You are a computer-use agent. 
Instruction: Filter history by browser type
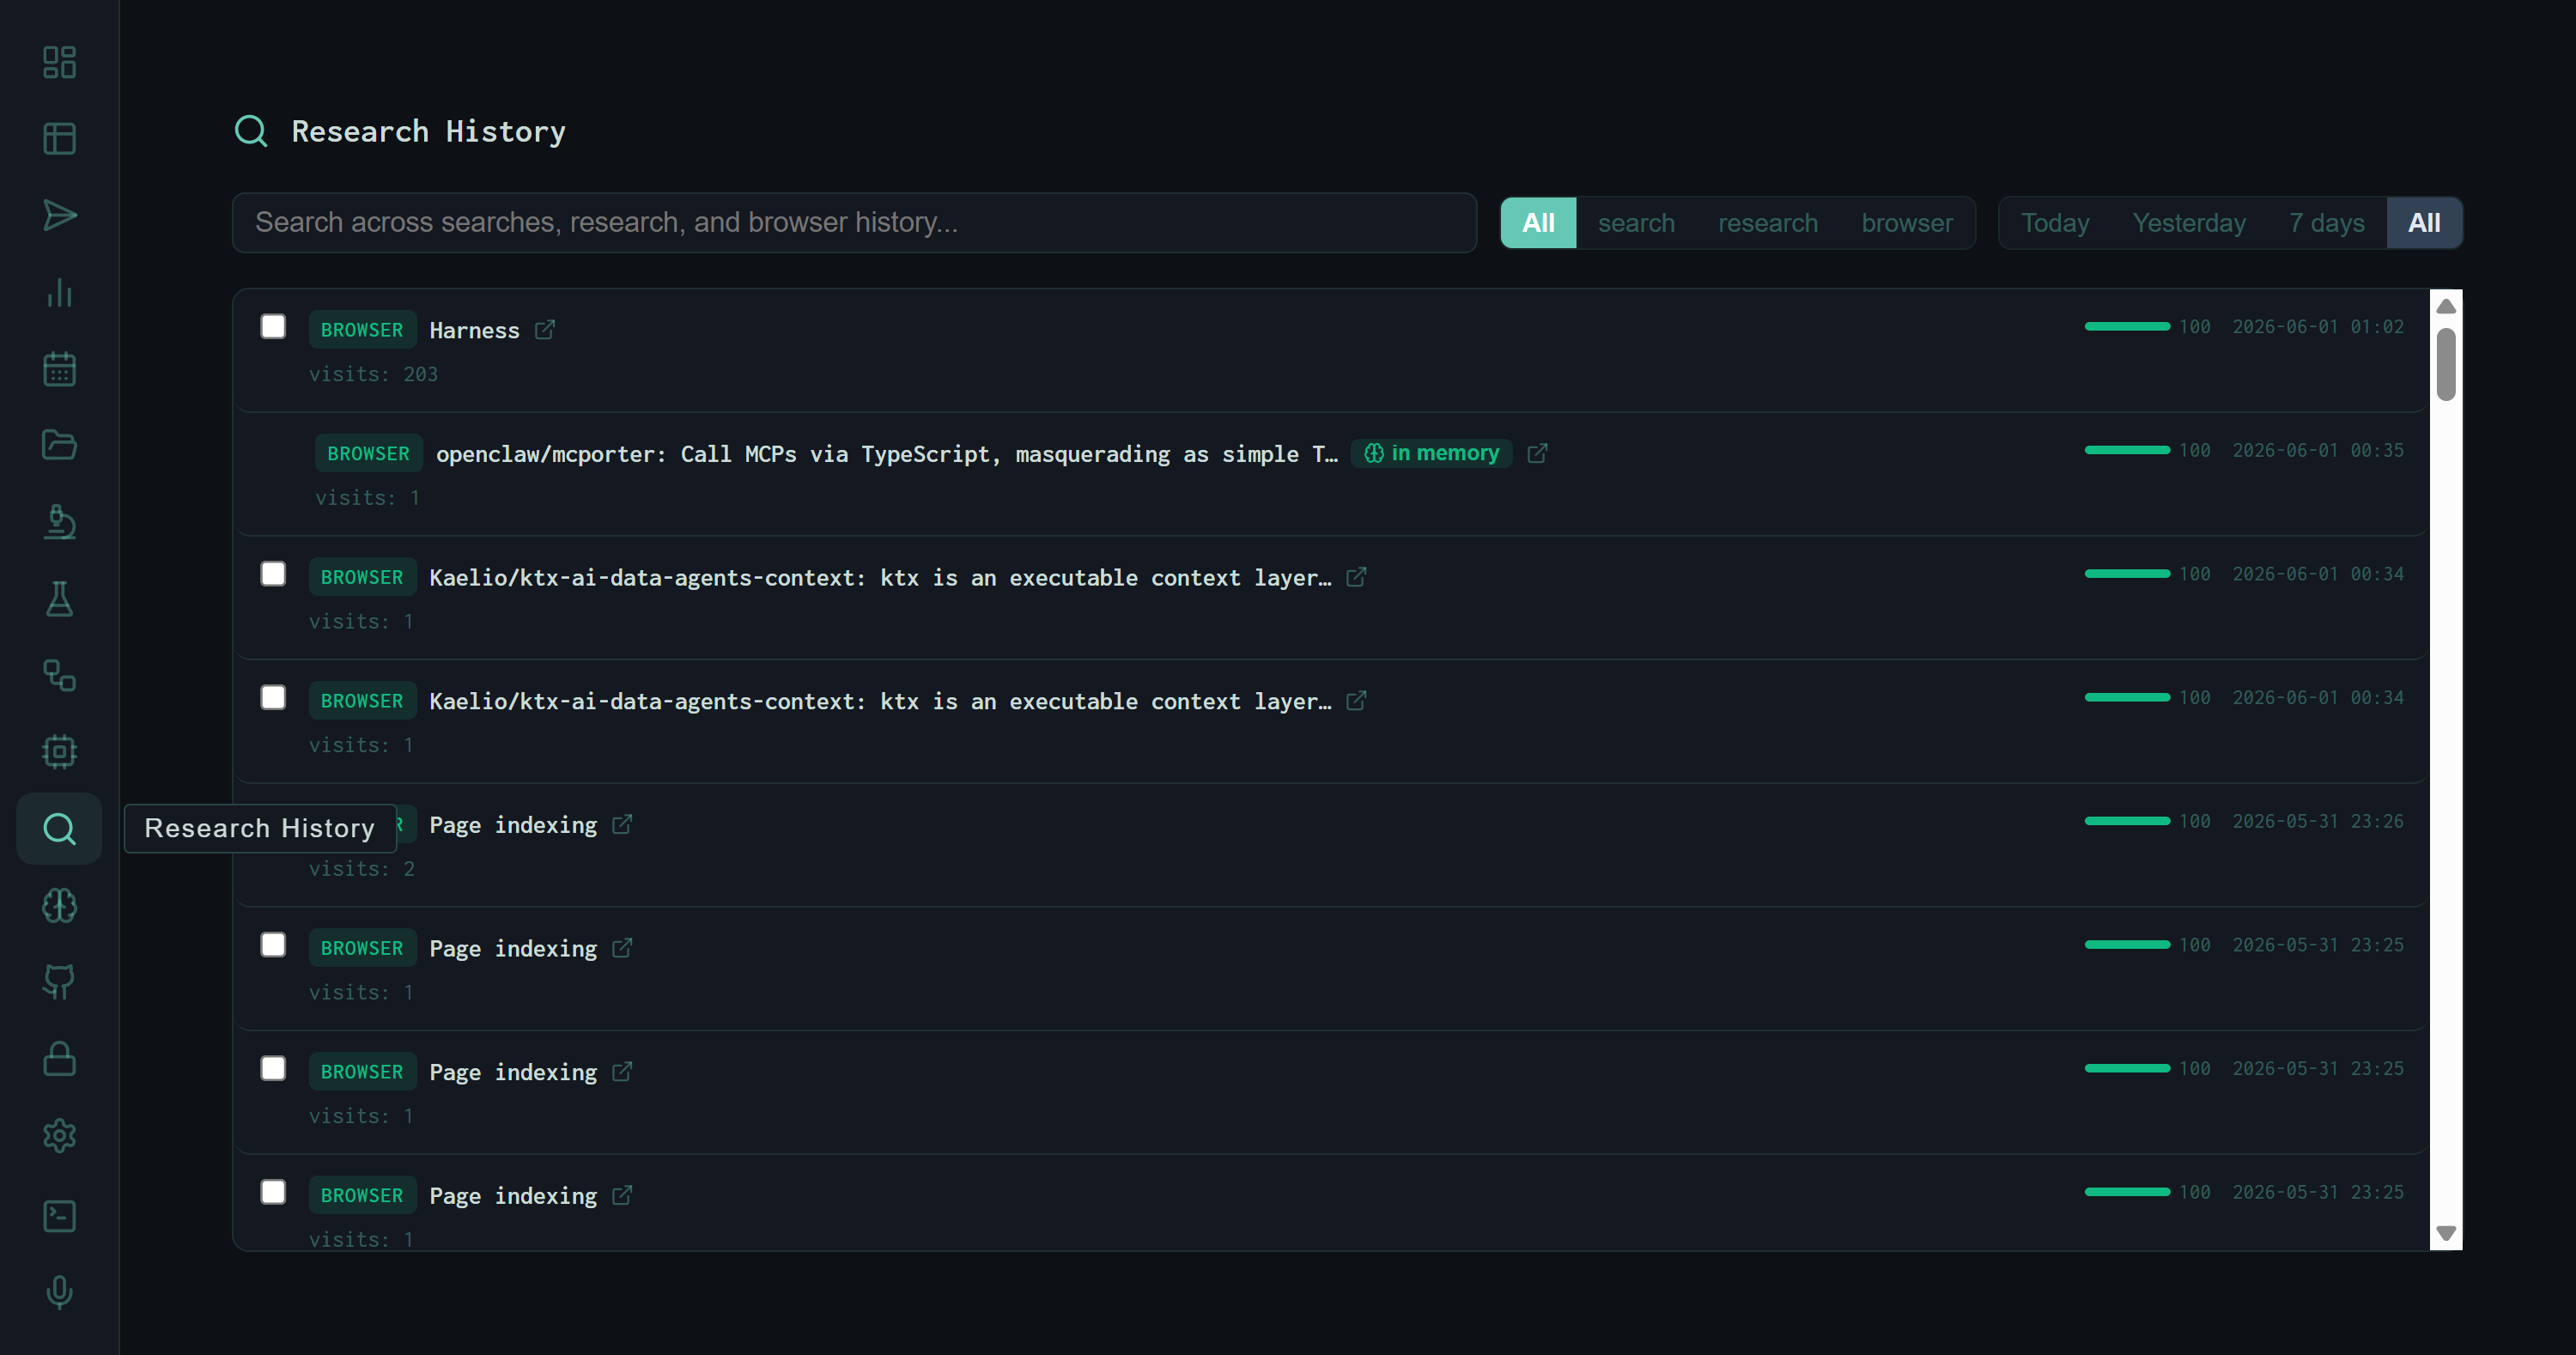pos(1907,223)
